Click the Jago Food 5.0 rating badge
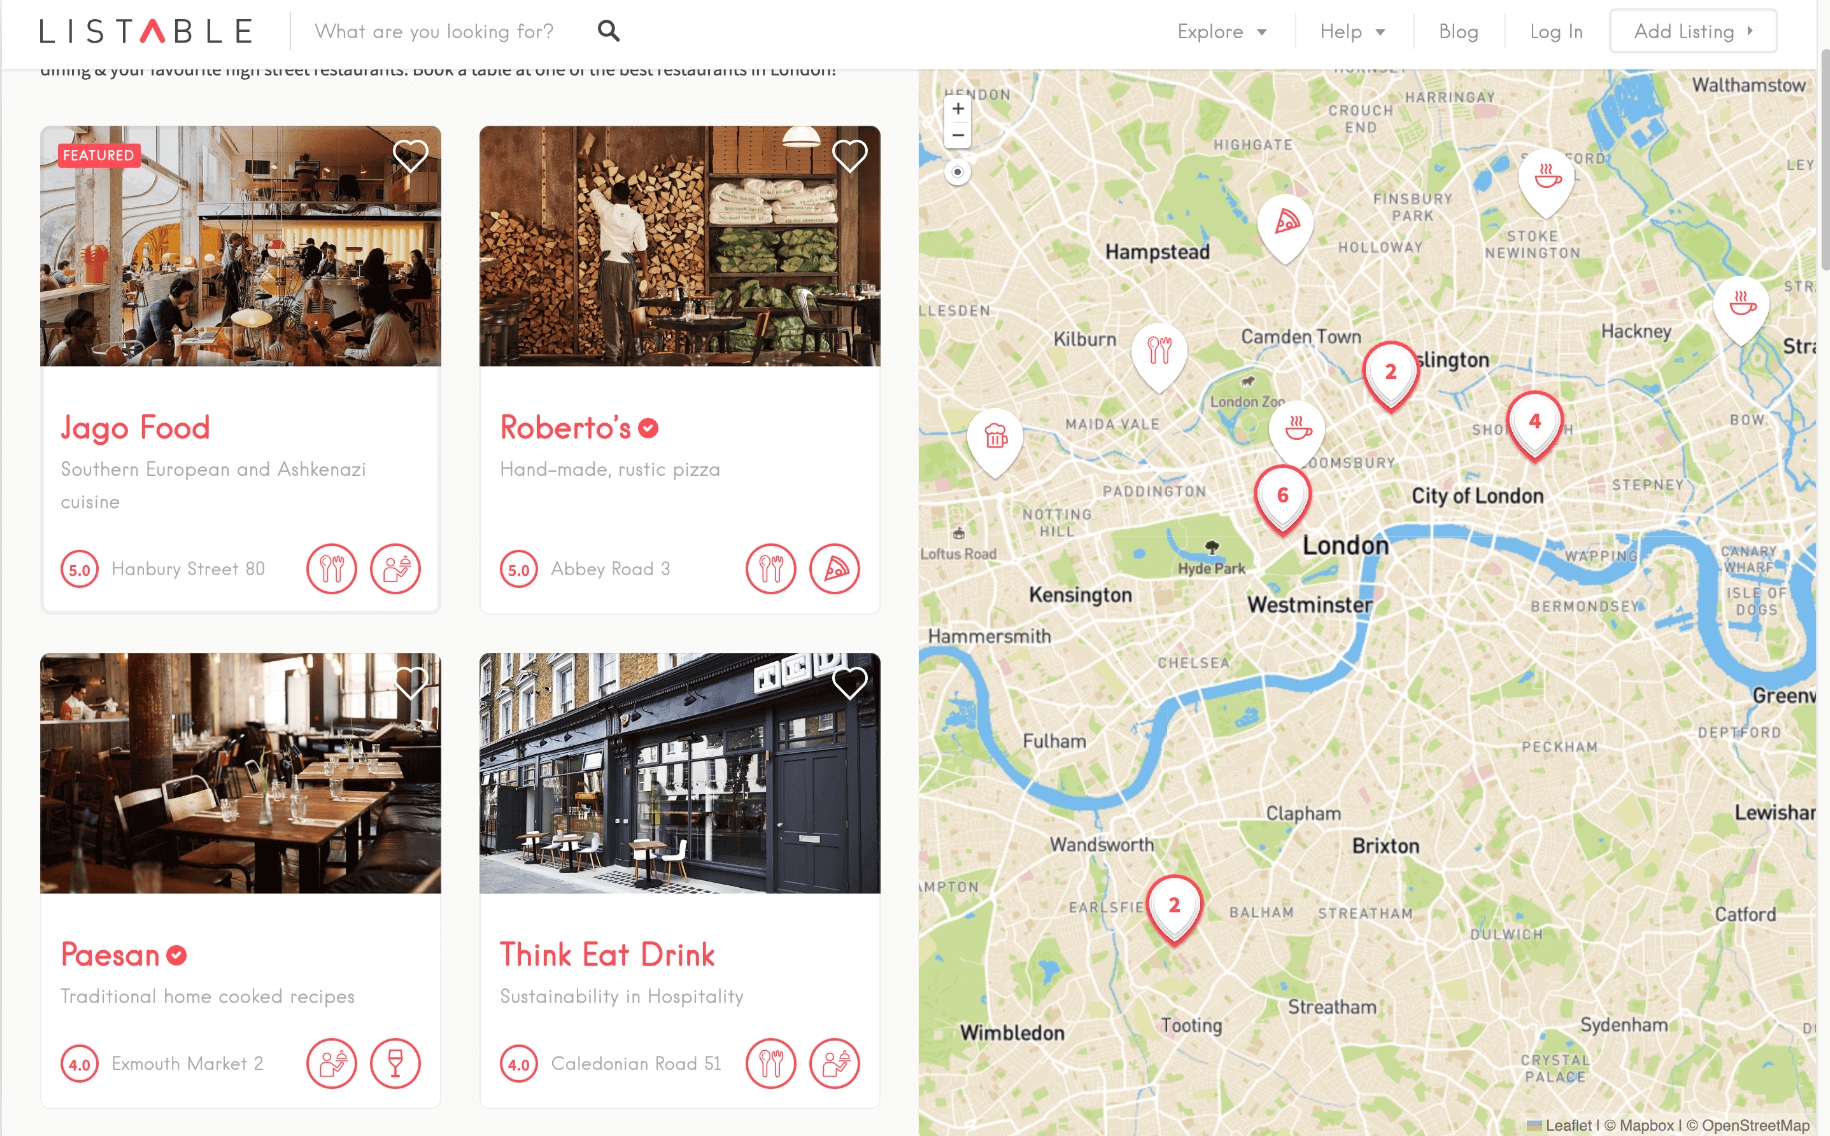The image size is (1830, 1136). click(80, 570)
